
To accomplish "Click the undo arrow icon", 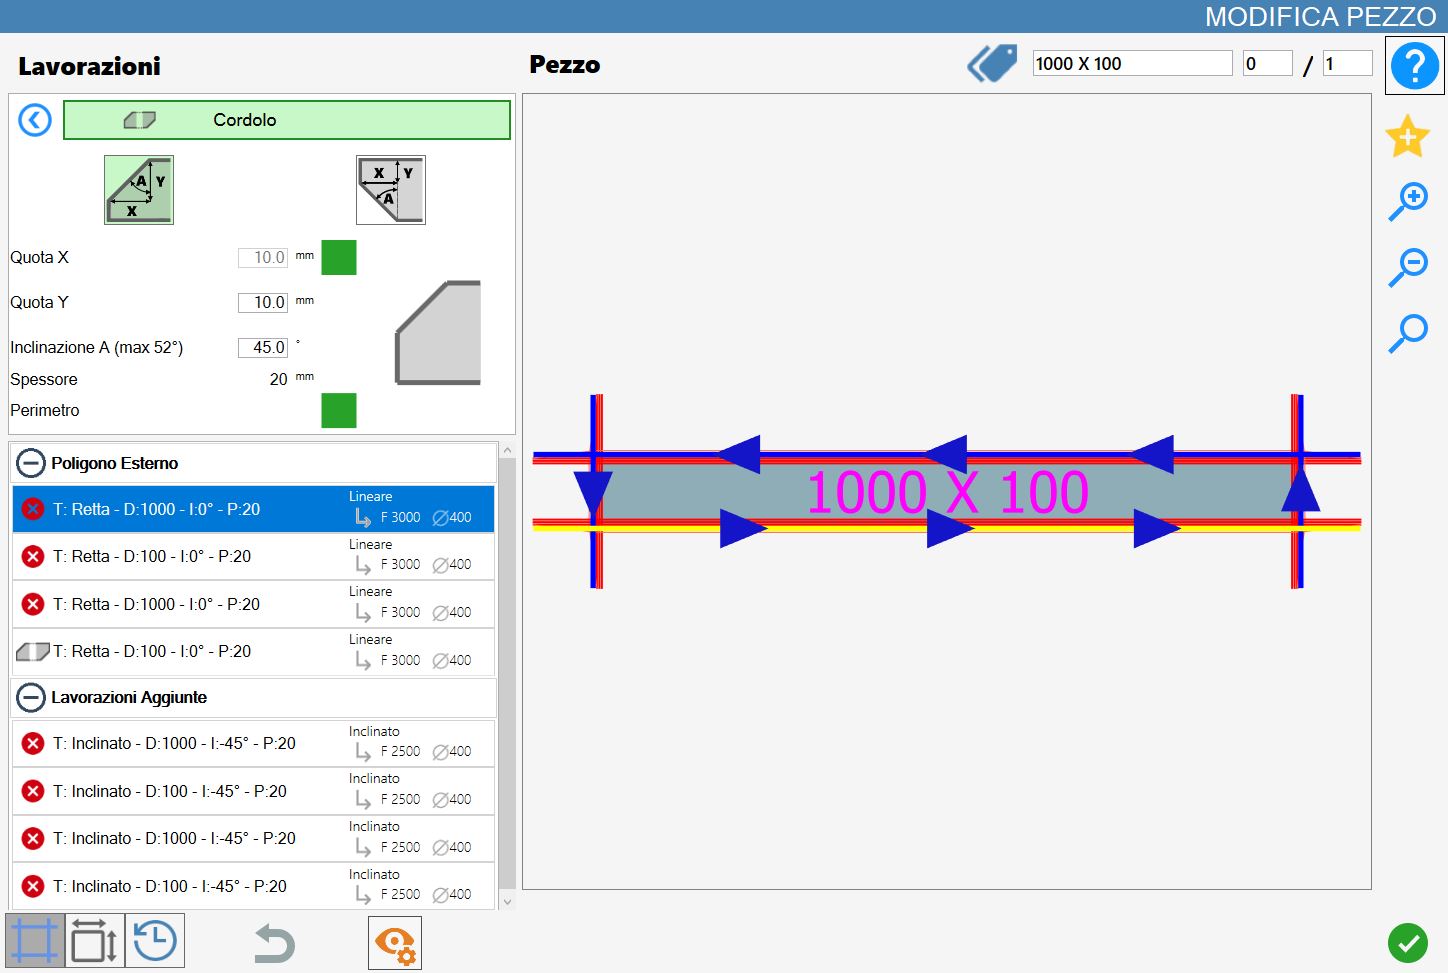I will (x=273, y=943).
